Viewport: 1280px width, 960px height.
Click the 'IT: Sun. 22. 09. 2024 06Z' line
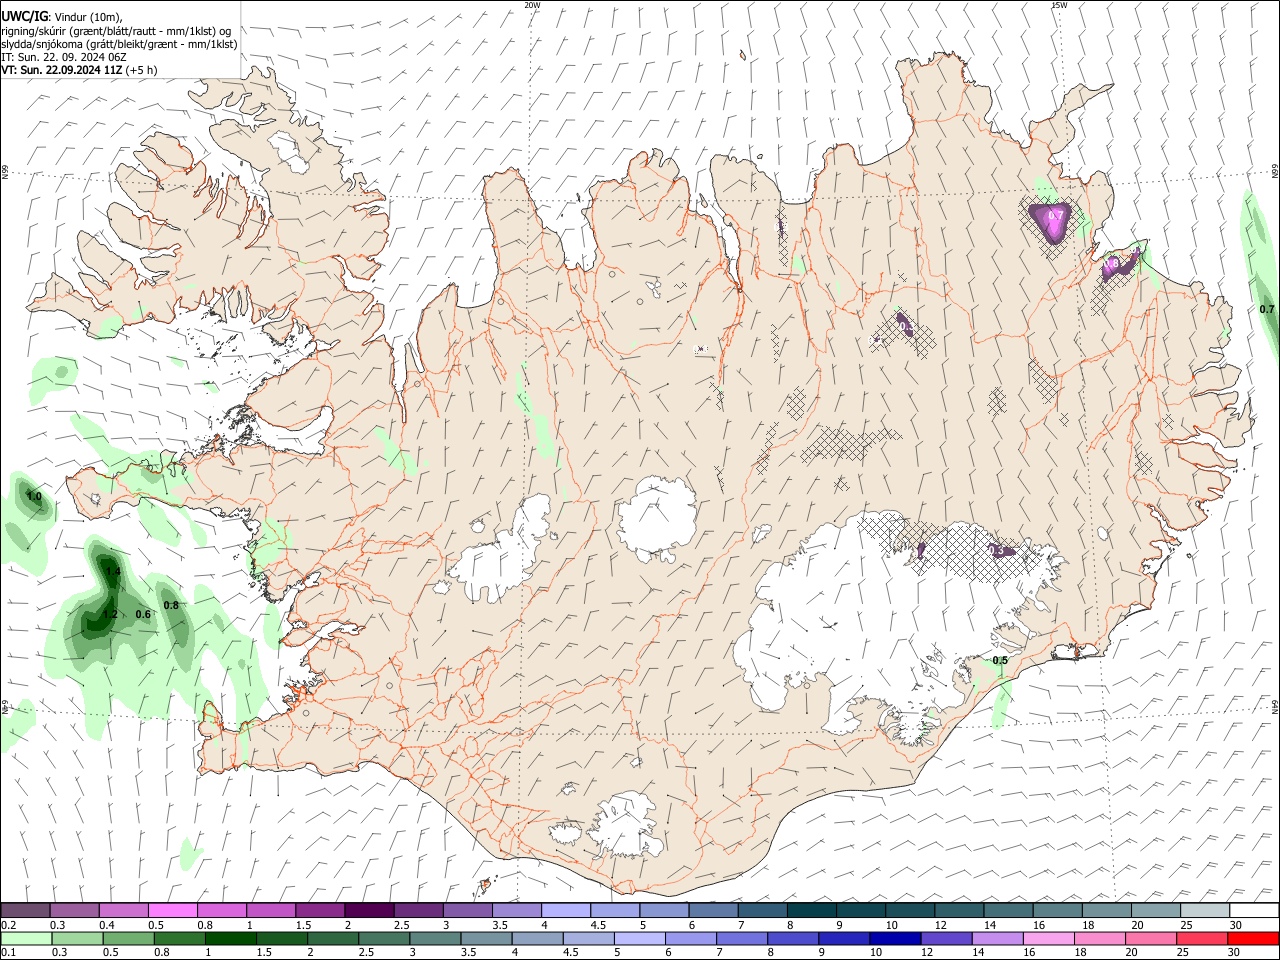pos(64,57)
